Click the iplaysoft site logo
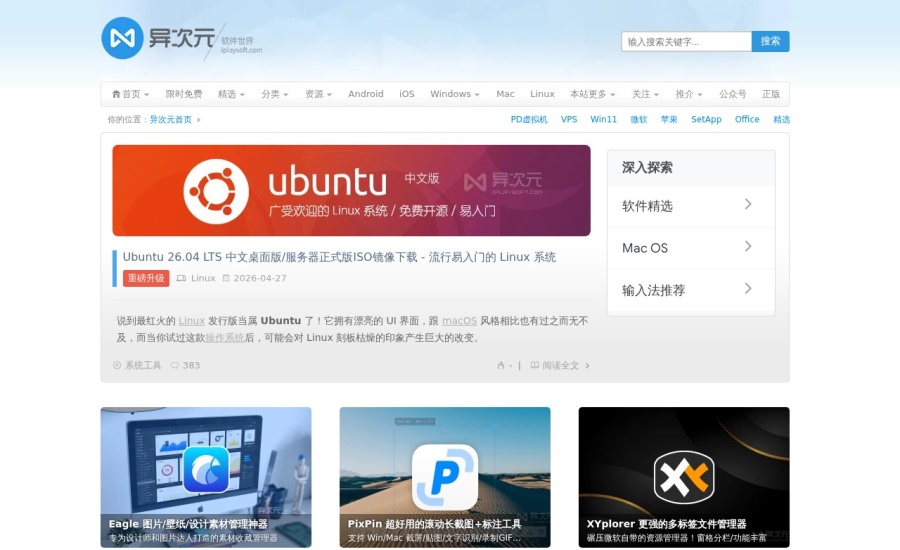This screenshot has width=900, height=550. 182,38
